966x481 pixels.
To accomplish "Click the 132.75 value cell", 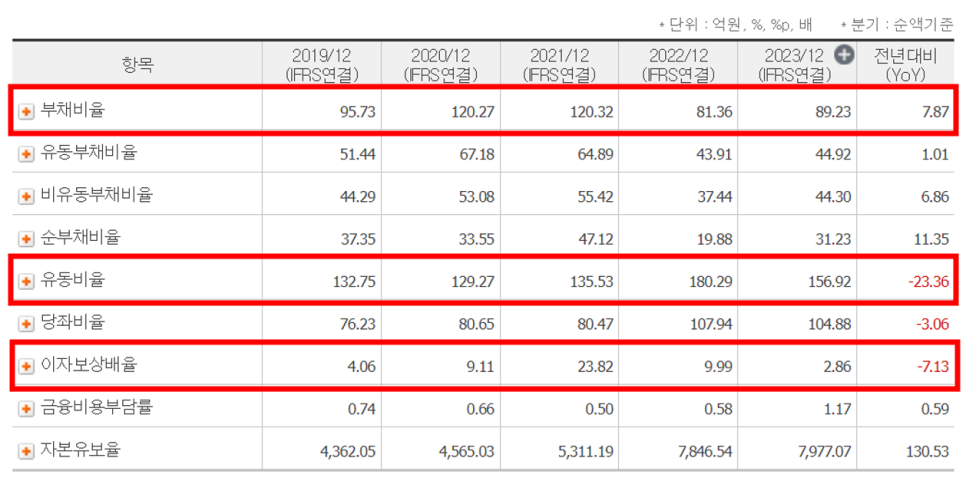I will 353,282.
